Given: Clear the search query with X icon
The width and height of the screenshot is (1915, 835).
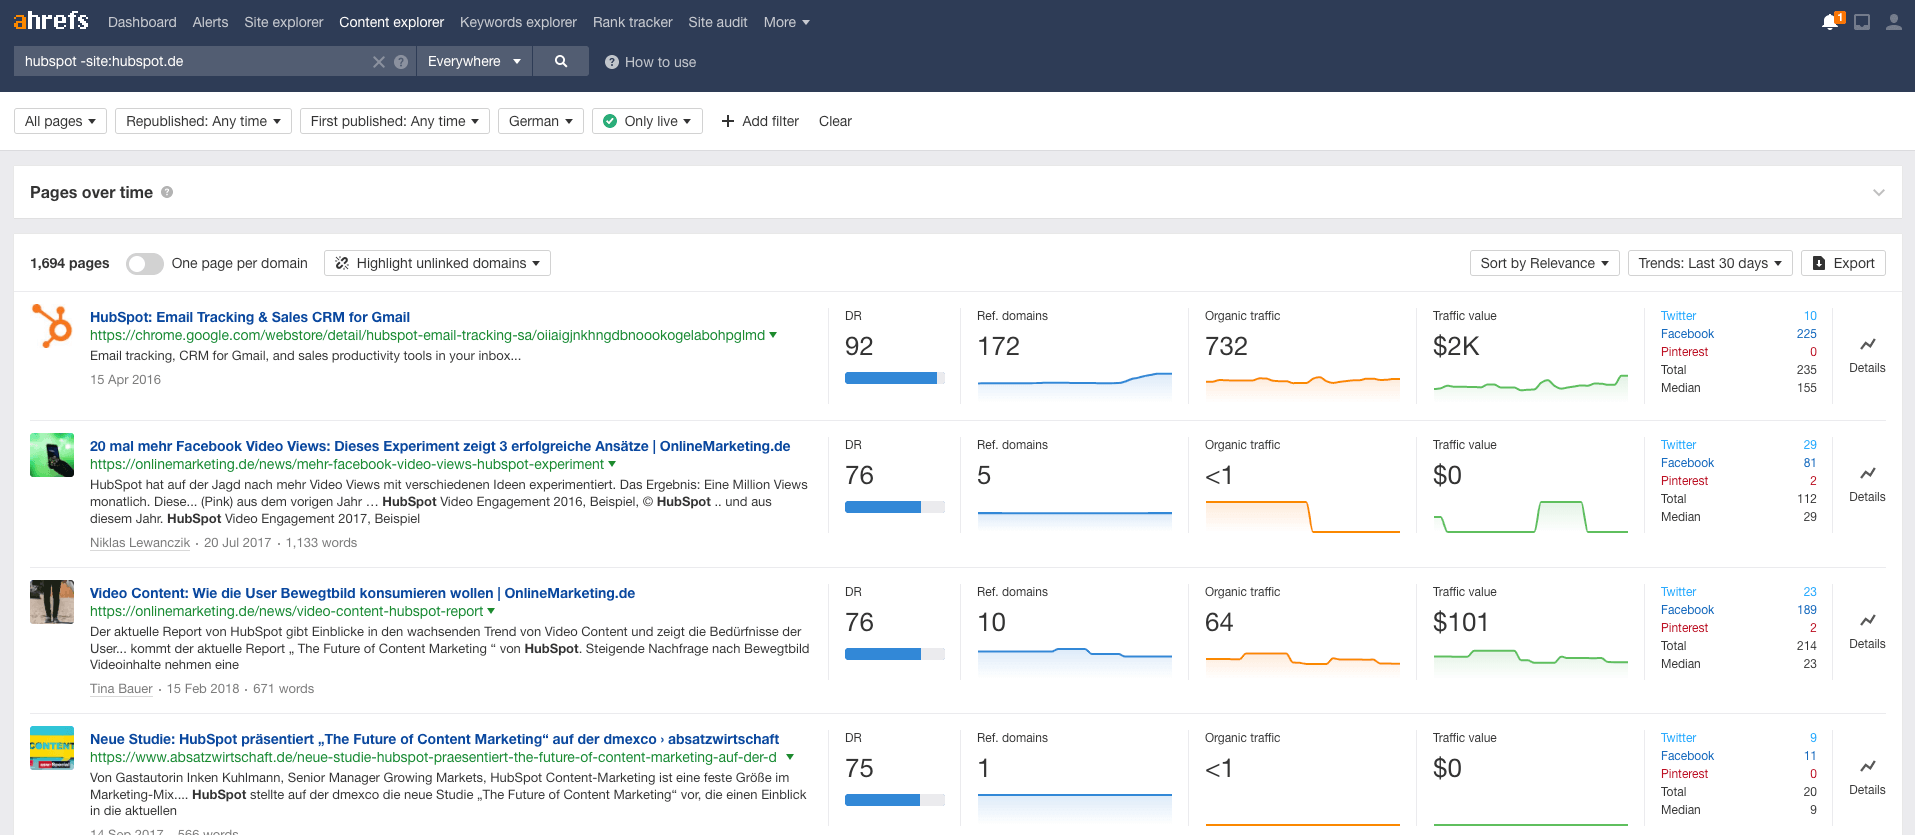Looking at the screenshot, I should click(x=379, y=62).
